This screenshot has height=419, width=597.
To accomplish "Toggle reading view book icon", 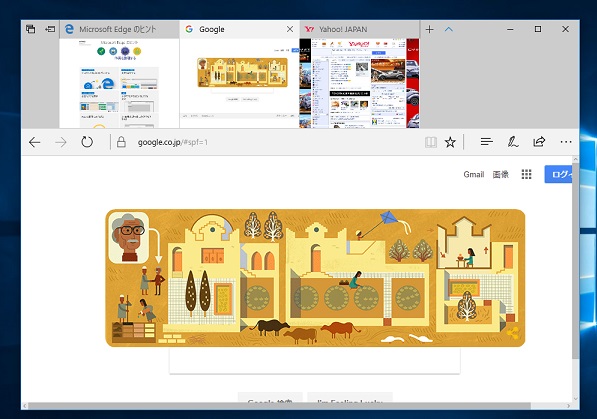I will [x=431, y=142].
